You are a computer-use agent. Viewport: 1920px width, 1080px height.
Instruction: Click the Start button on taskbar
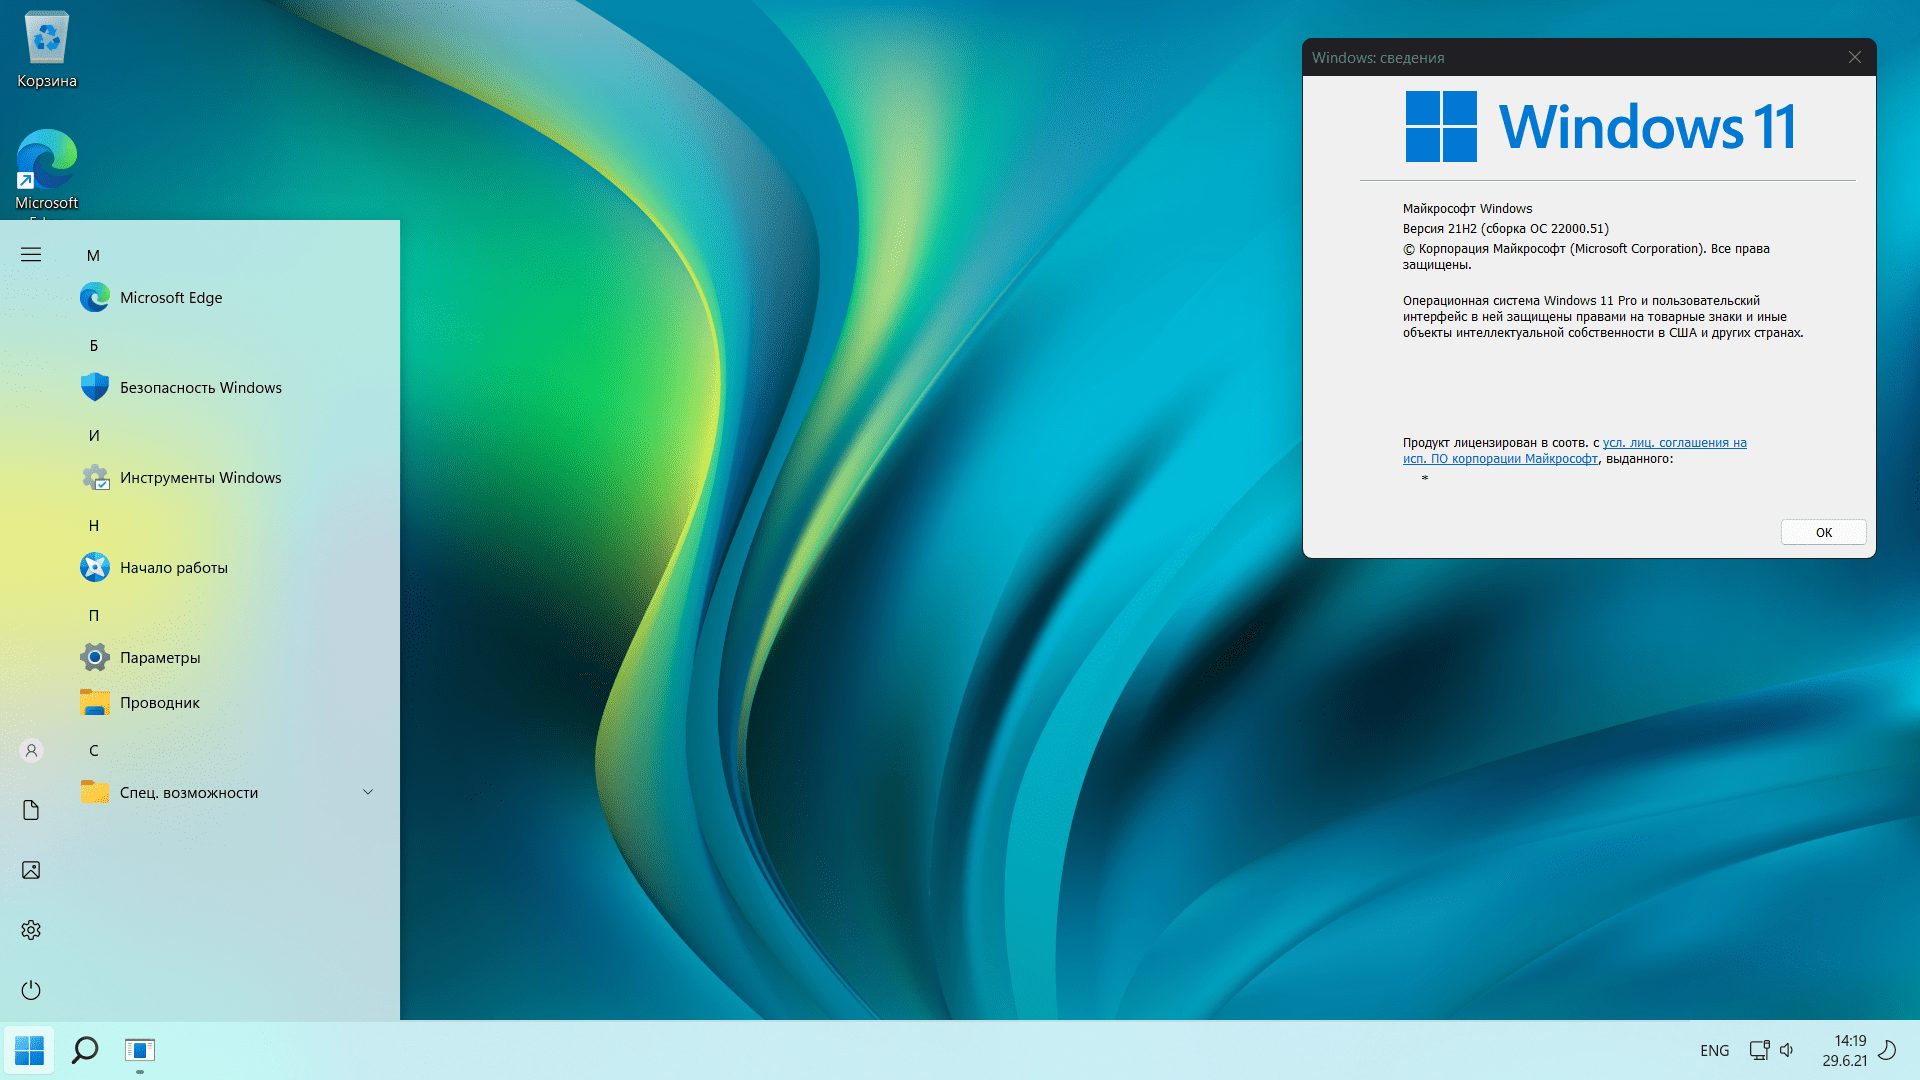coord(29,1050)
